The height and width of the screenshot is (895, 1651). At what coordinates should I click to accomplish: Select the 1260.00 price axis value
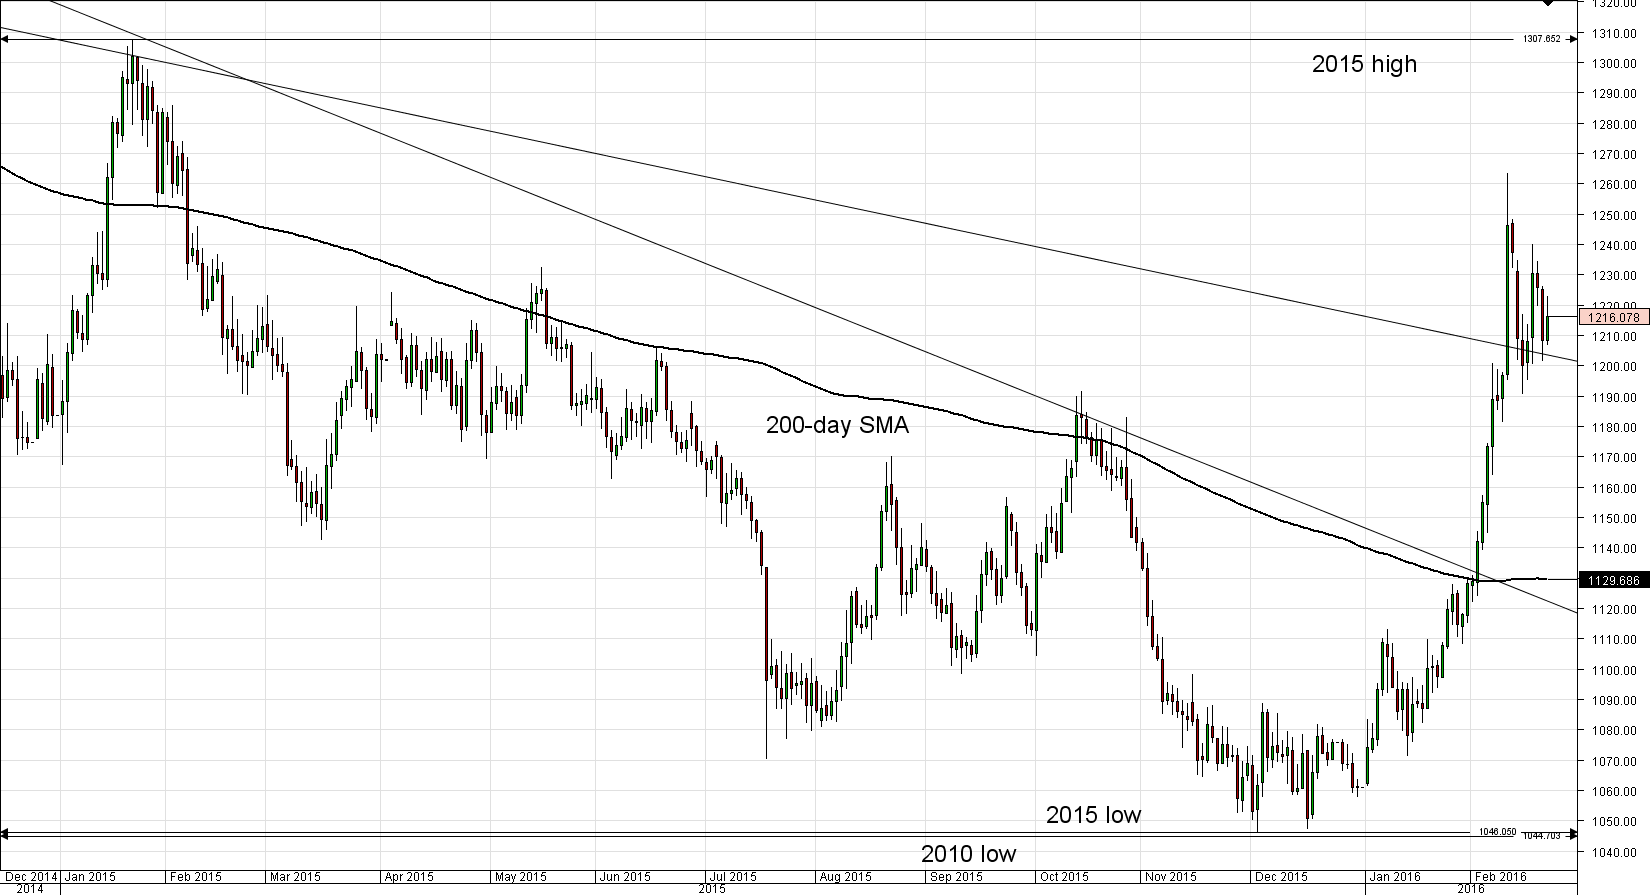point(1616,185)
